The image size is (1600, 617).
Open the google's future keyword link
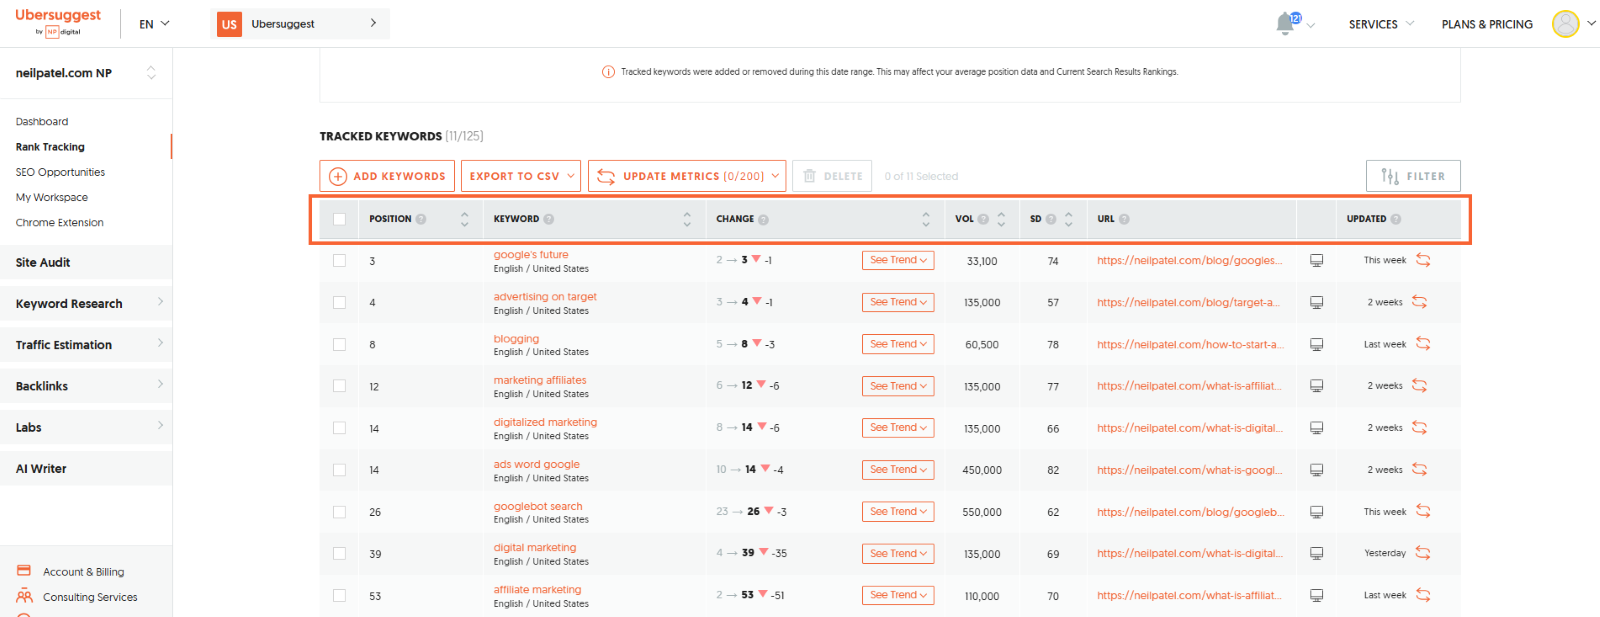[x=531, y=255]
